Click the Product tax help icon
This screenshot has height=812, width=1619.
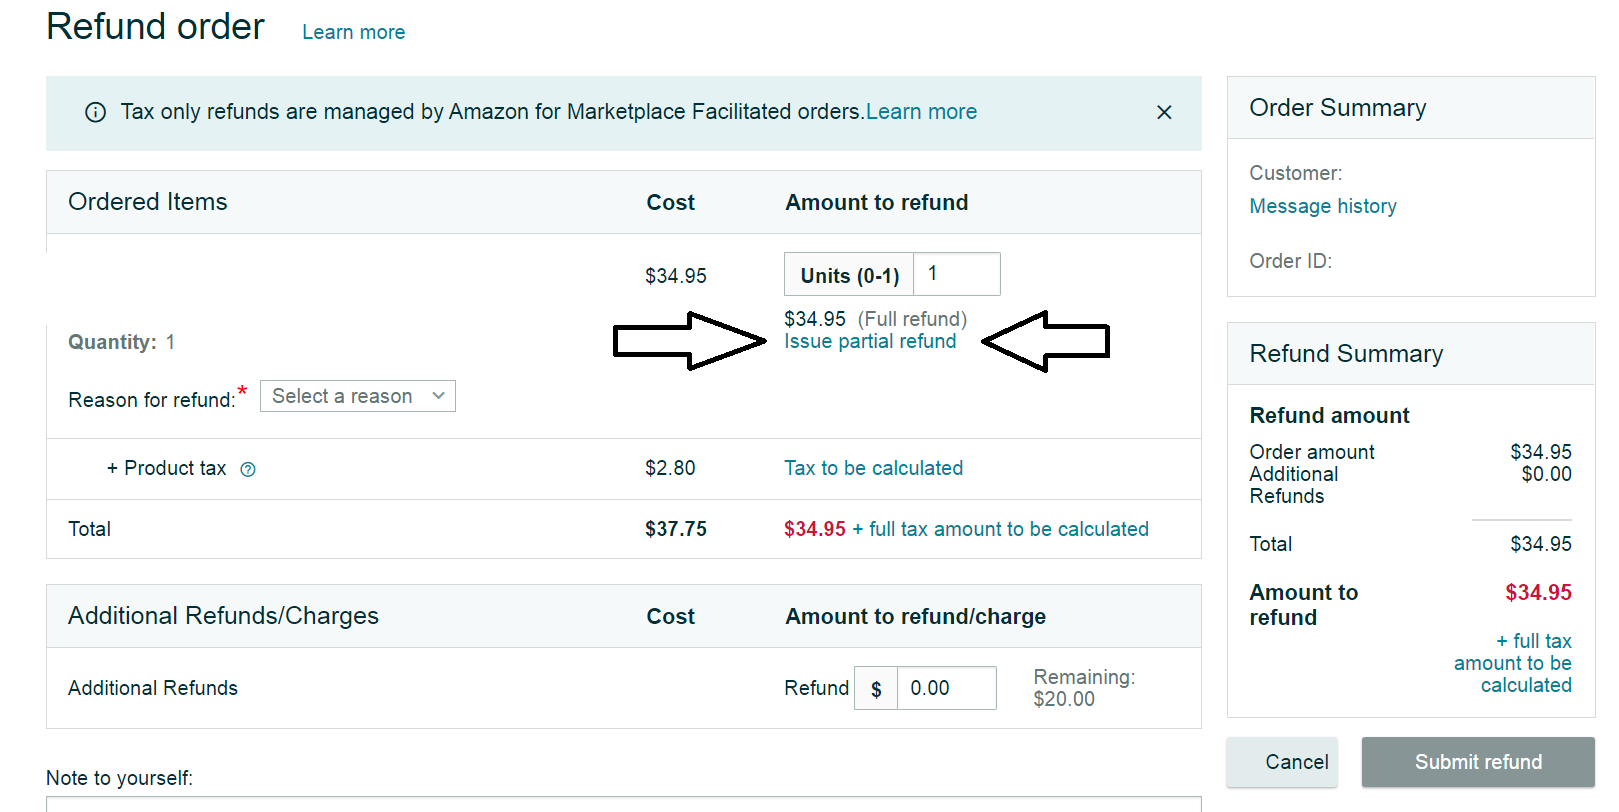coord(248,469)
